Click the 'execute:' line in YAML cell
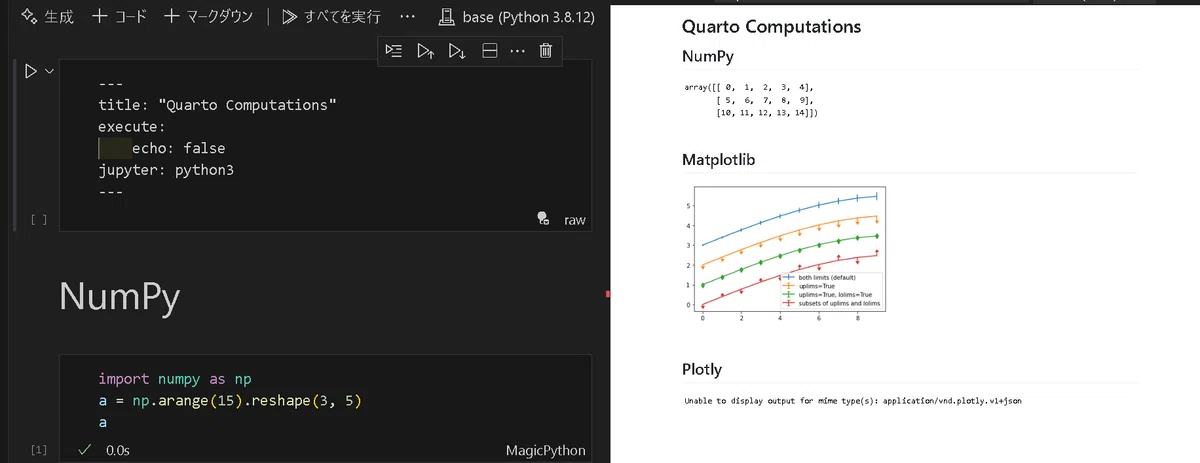This screenshot has width=1200, height=463. 132,127
